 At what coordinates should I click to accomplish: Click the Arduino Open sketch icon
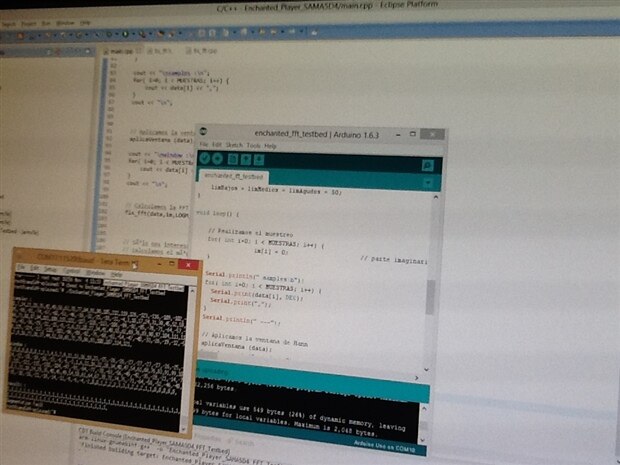246,160
